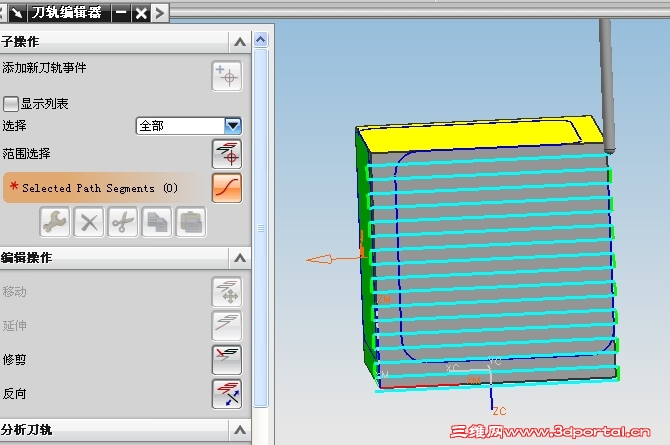Click the vertical scrollbar track of the panel

coord(261,228)
